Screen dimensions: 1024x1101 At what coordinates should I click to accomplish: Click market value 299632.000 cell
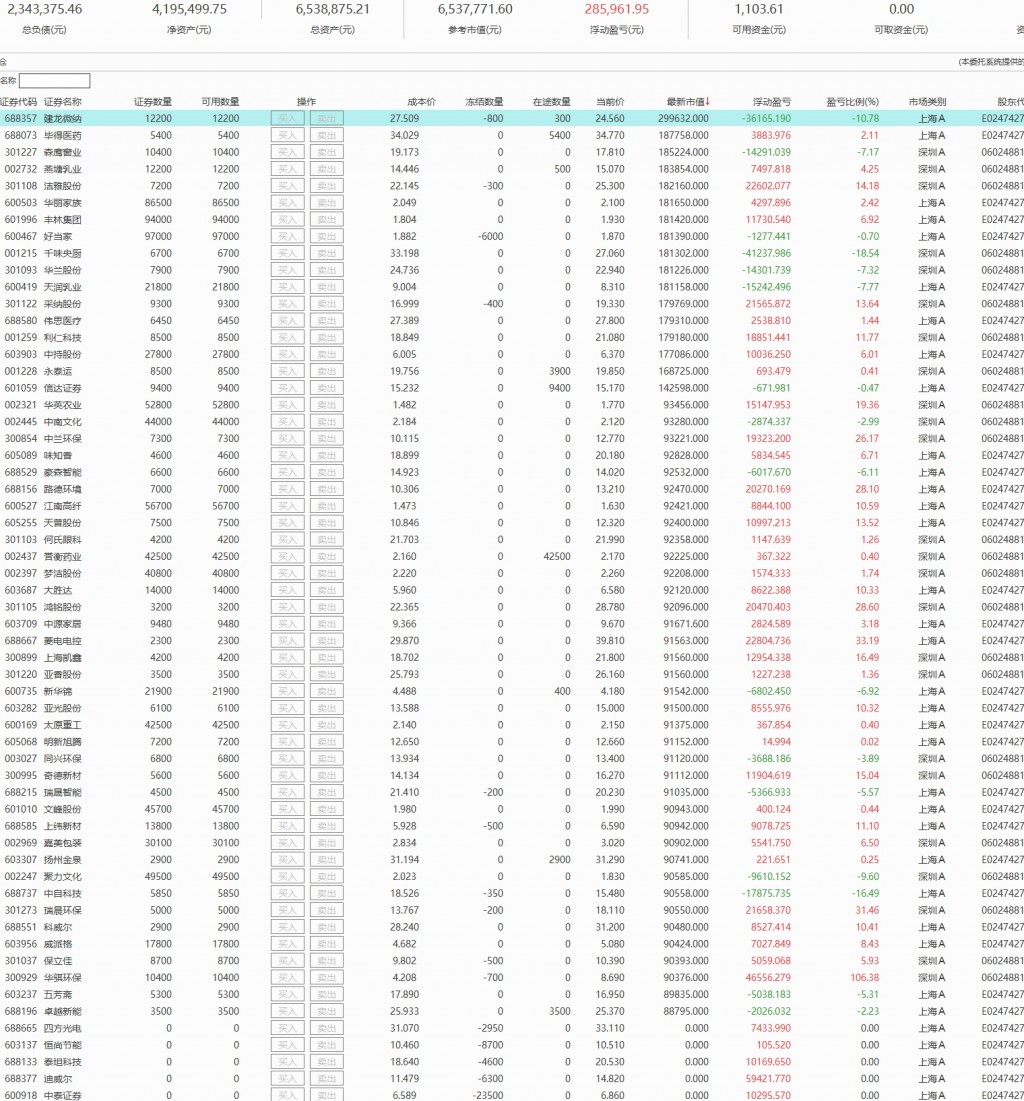click(x=683, y=119)
